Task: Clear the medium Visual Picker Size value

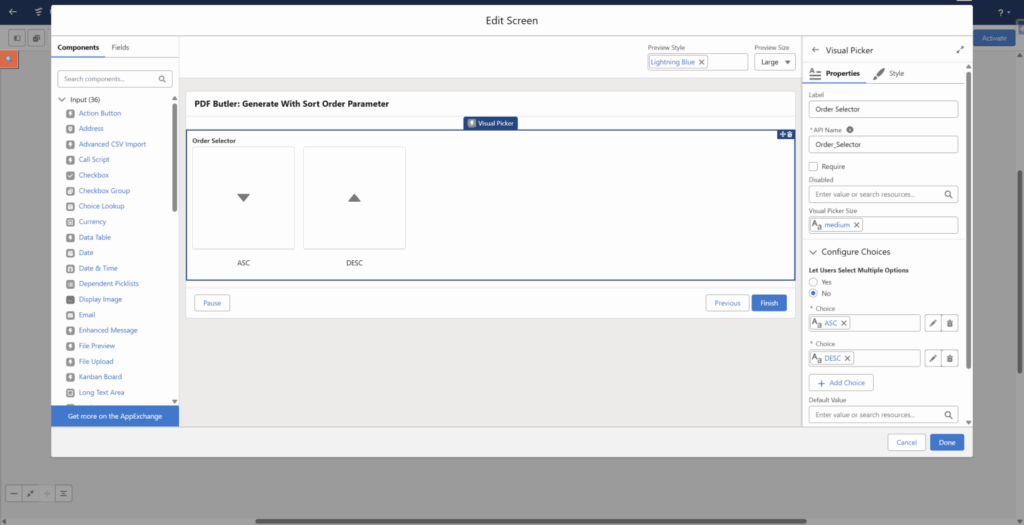Action: pos(856,225)
